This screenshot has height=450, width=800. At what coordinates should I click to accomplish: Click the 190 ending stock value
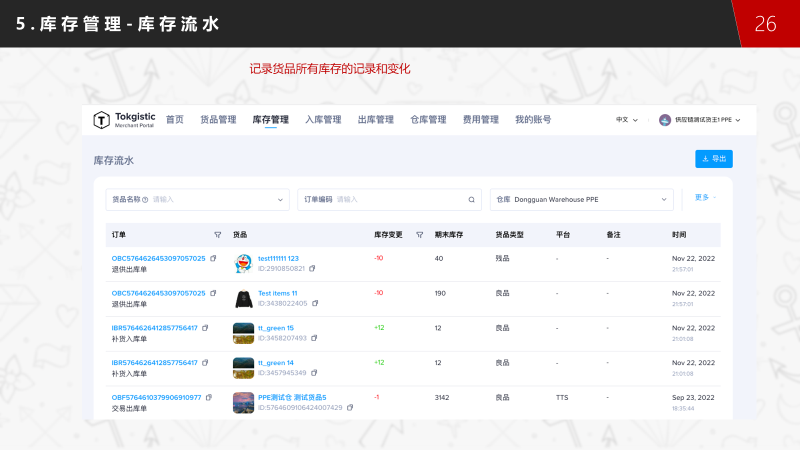pyautogui.click(x=440, y=293)
